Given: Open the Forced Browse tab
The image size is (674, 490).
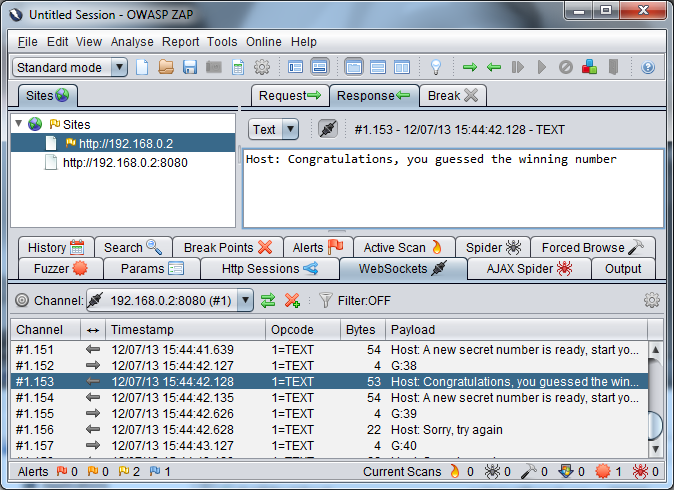Looking at the screenshot, I should (x=593, y=248).
